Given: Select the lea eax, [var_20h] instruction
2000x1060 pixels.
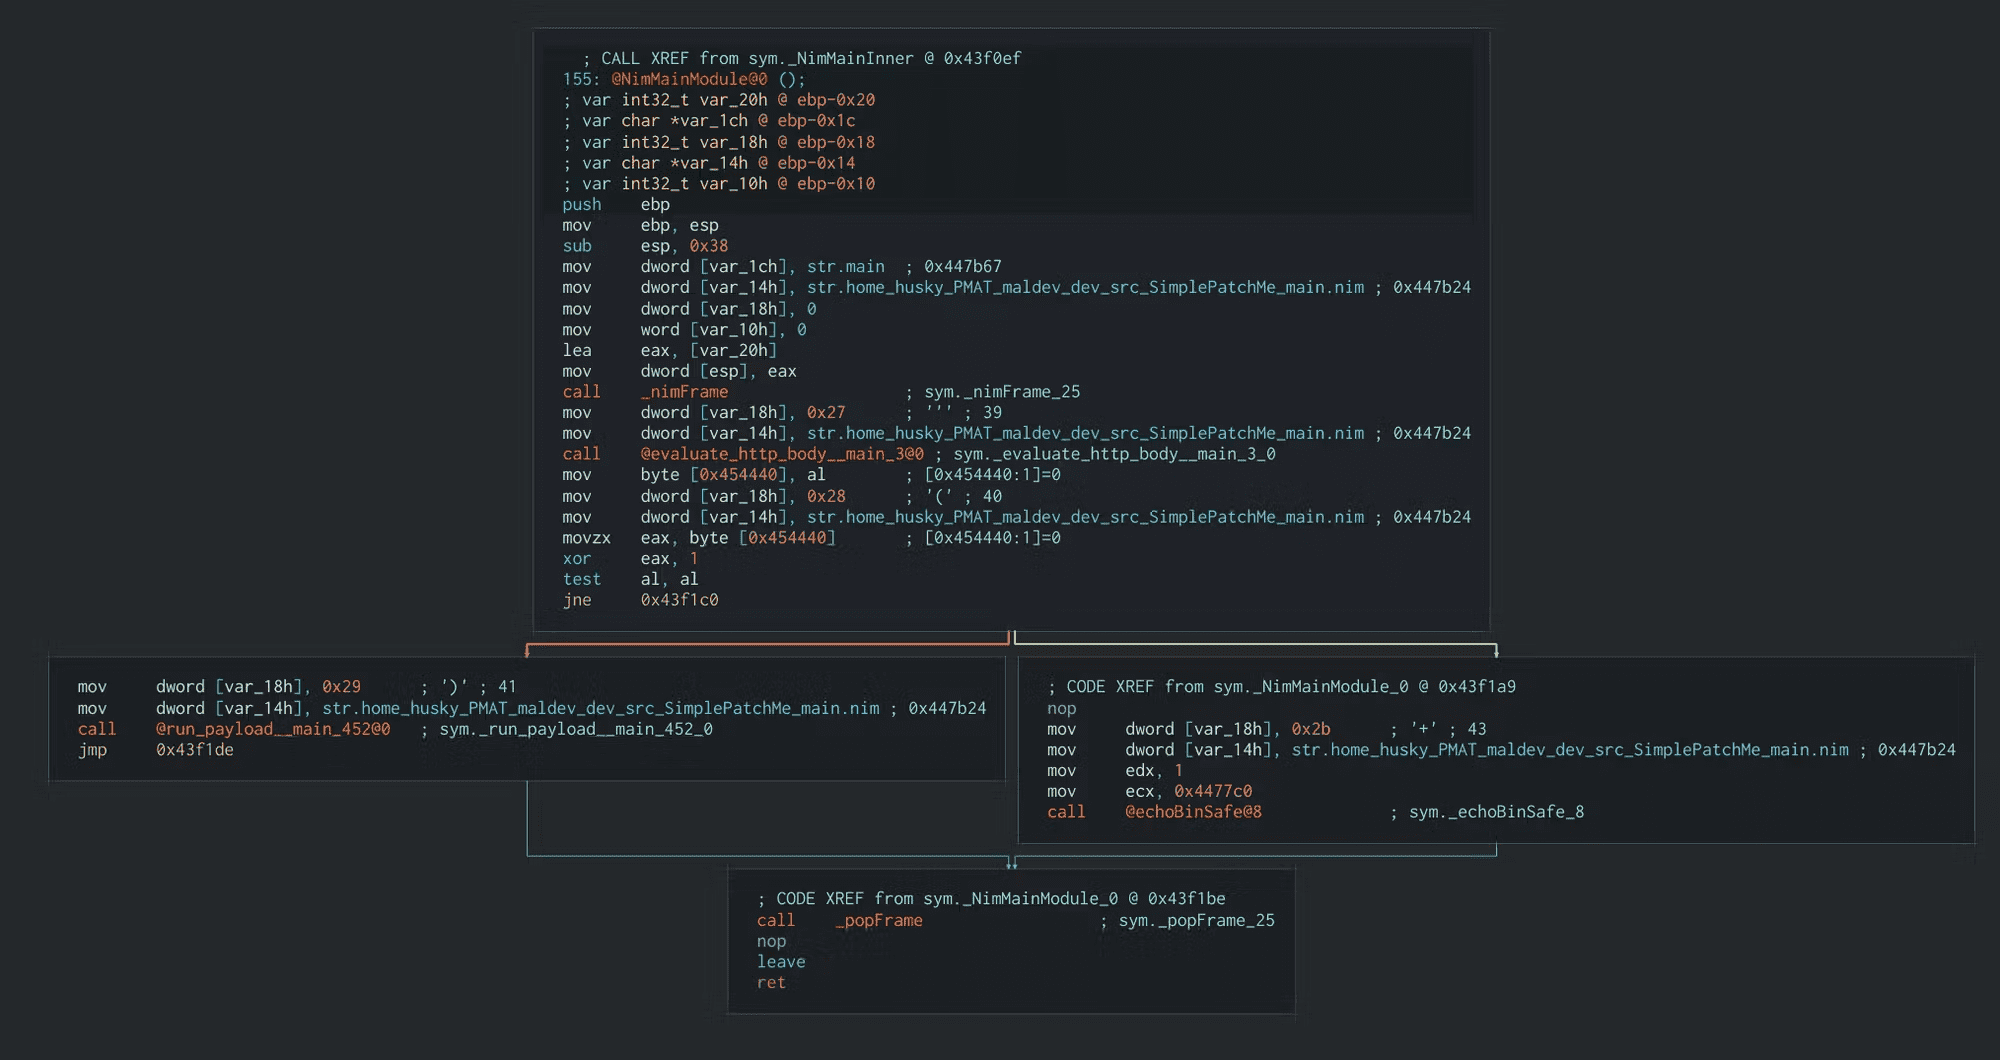Looking at the screenshot, I should pos(668,350).
